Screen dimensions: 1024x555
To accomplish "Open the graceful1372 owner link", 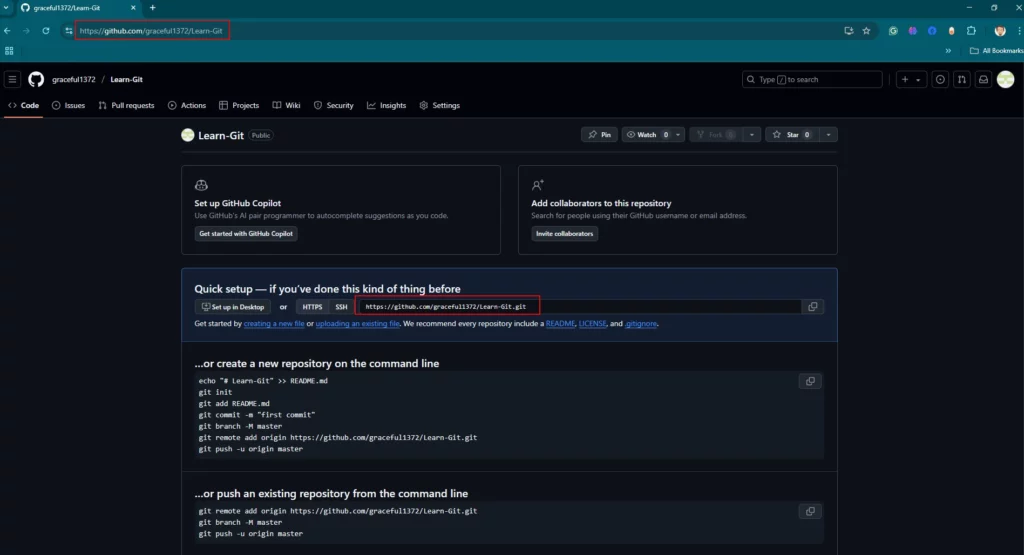I will [74, 80].
